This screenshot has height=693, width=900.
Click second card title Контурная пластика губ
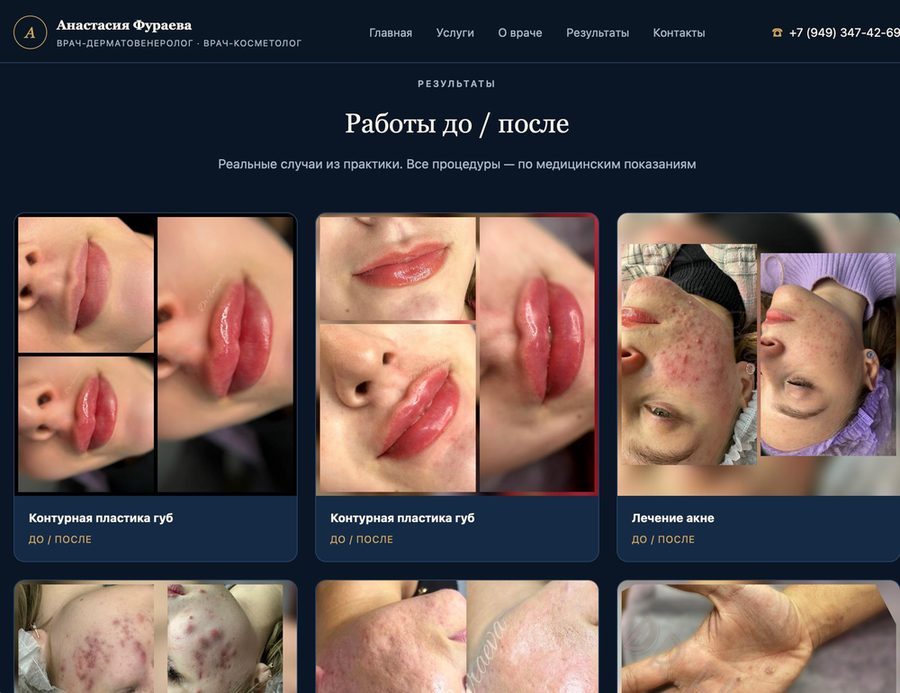[x=402, y=518]
